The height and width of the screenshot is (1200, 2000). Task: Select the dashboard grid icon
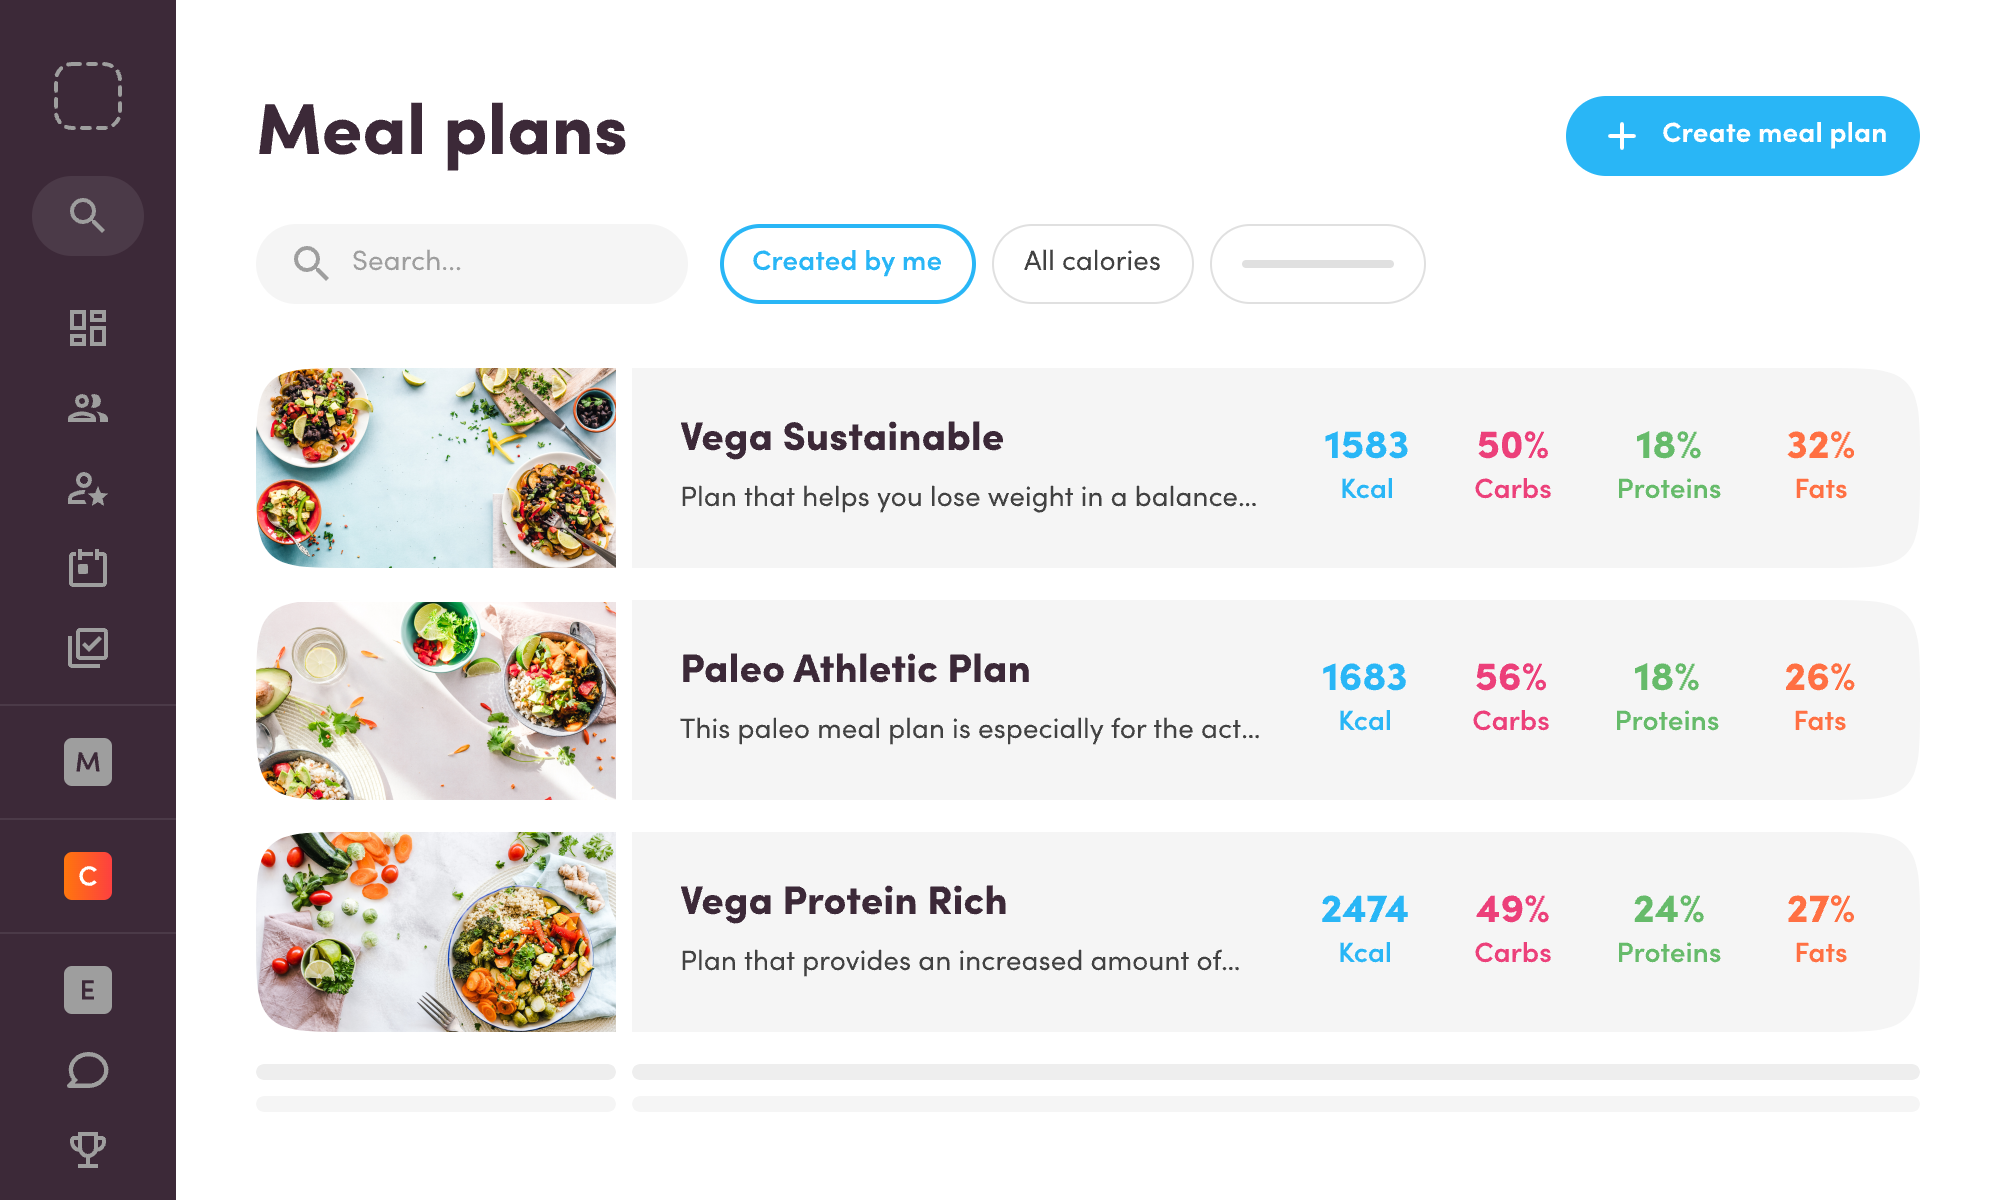coord(88,328)
